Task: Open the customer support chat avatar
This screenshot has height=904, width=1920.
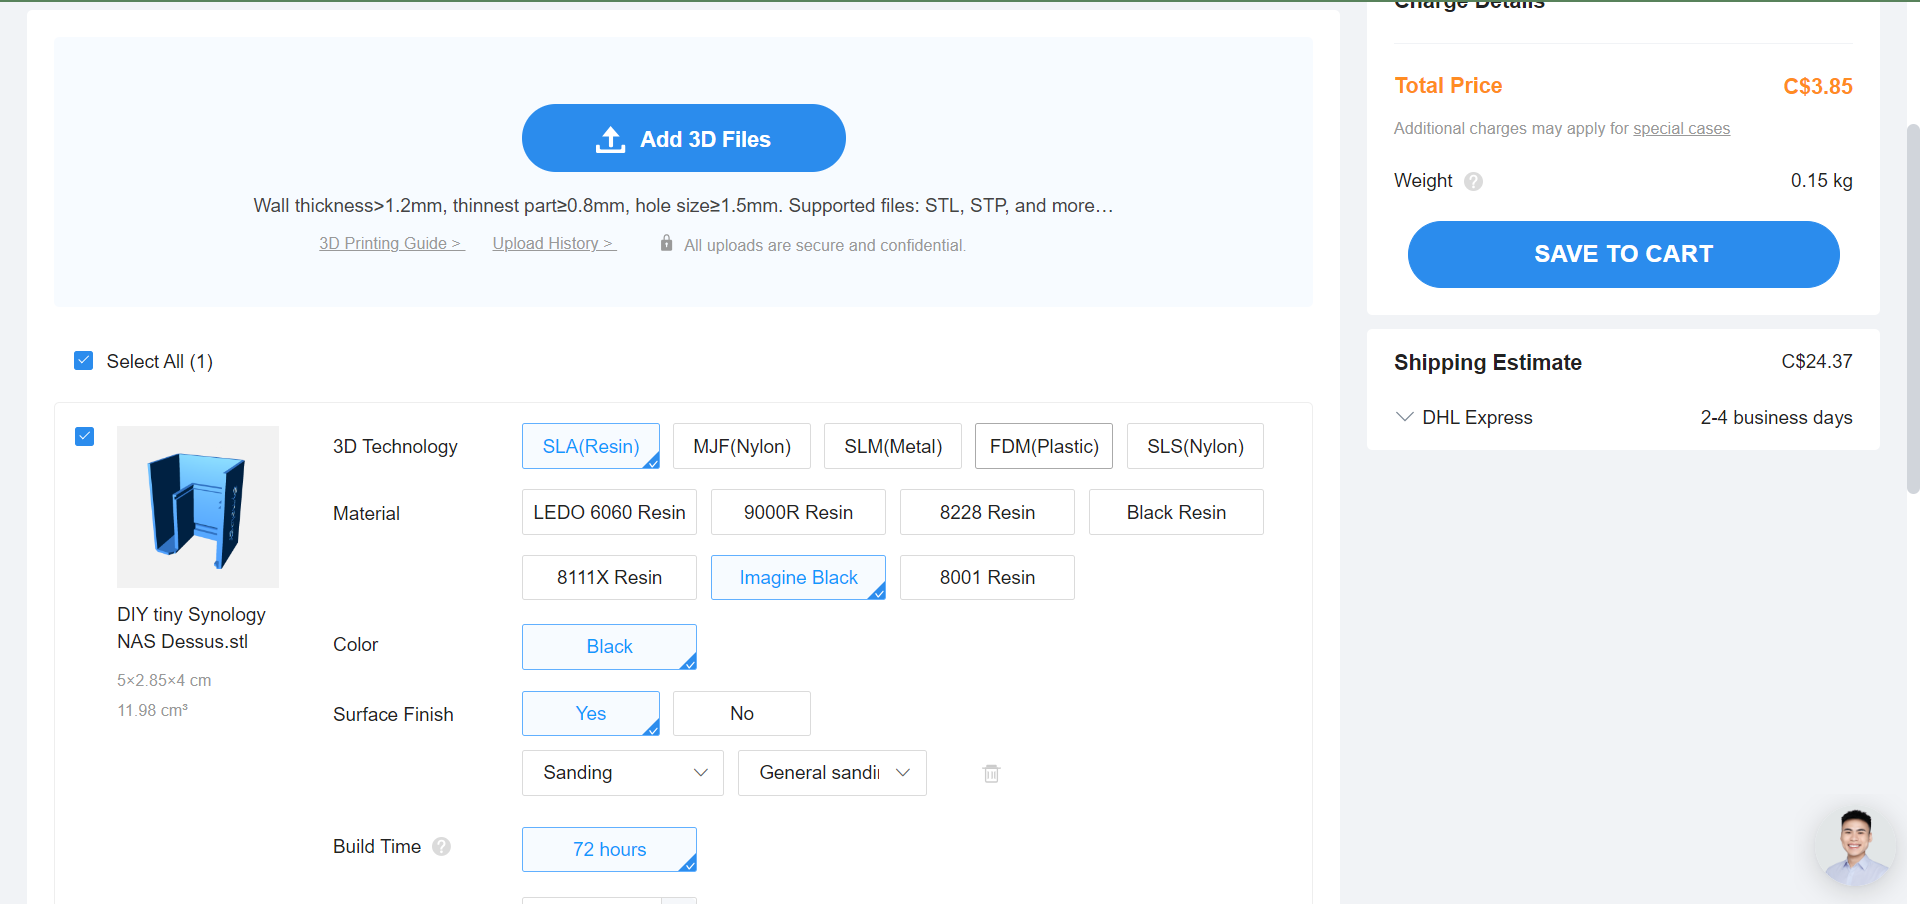Action: [x=1855, y=845]
